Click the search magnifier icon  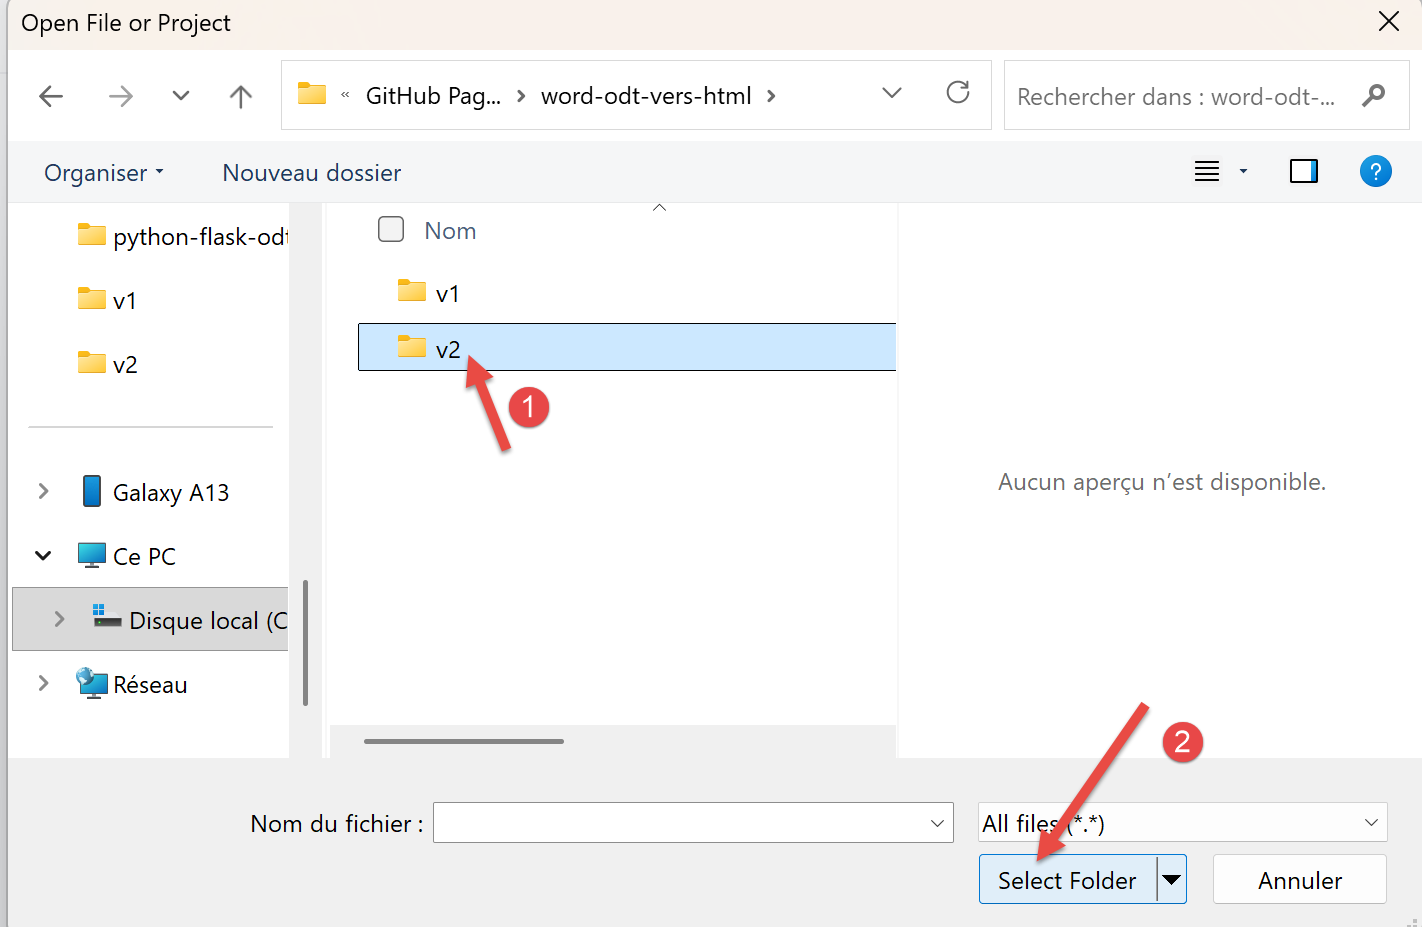tap(1373, 96)
